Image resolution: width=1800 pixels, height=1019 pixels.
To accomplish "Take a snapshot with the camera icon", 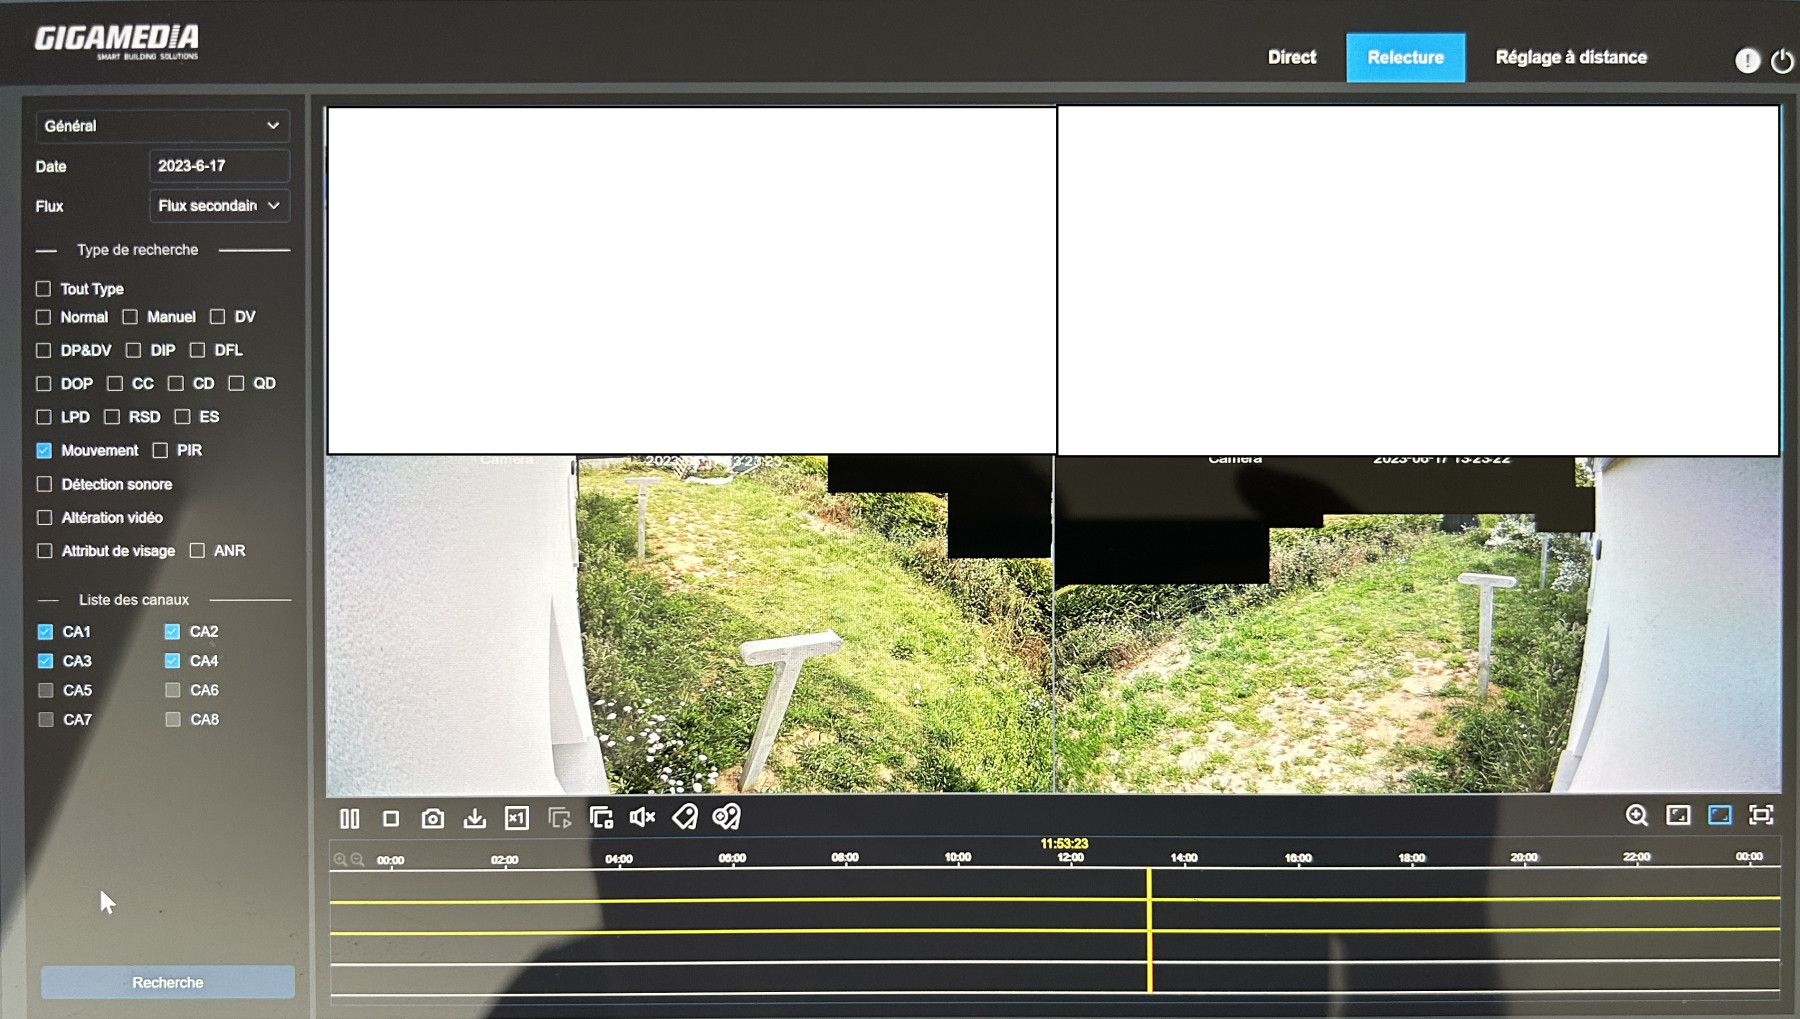I will [433, 818].
